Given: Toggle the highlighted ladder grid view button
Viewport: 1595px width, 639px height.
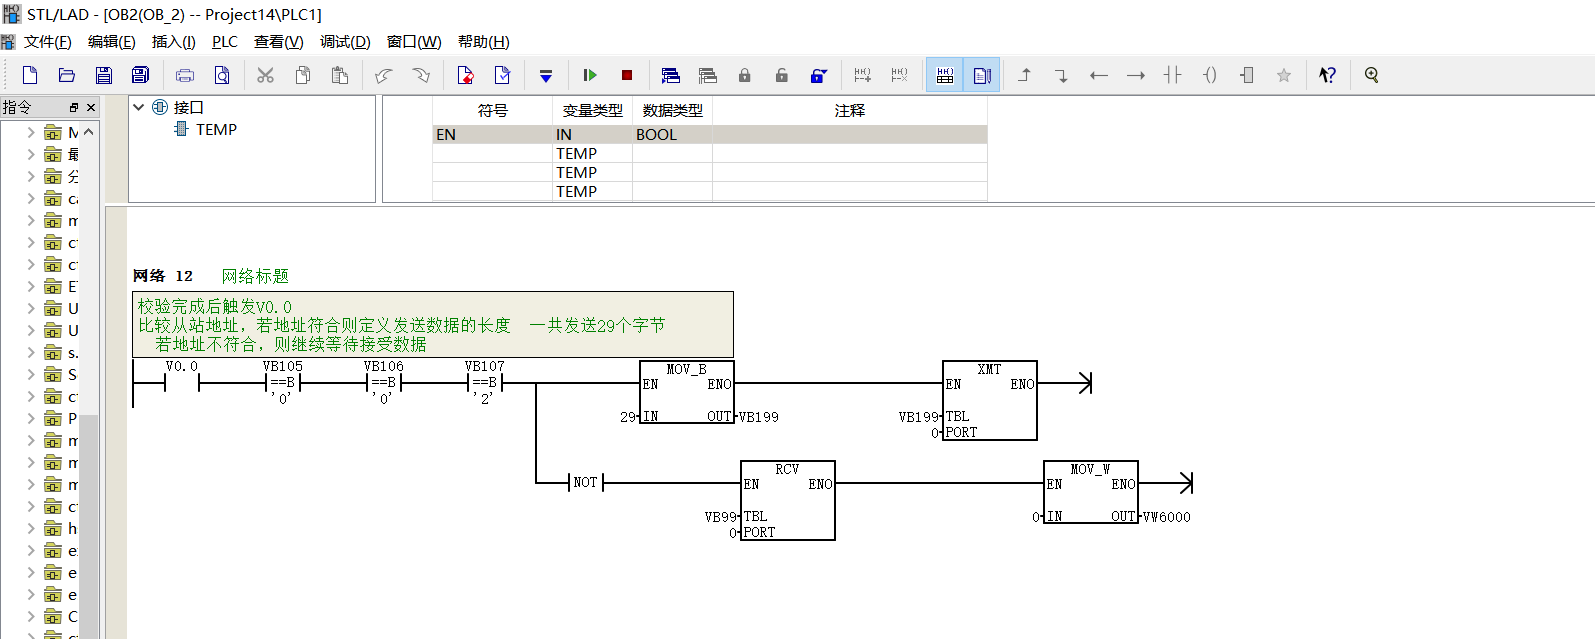Looking at the screenshot, I should [945, 75].
